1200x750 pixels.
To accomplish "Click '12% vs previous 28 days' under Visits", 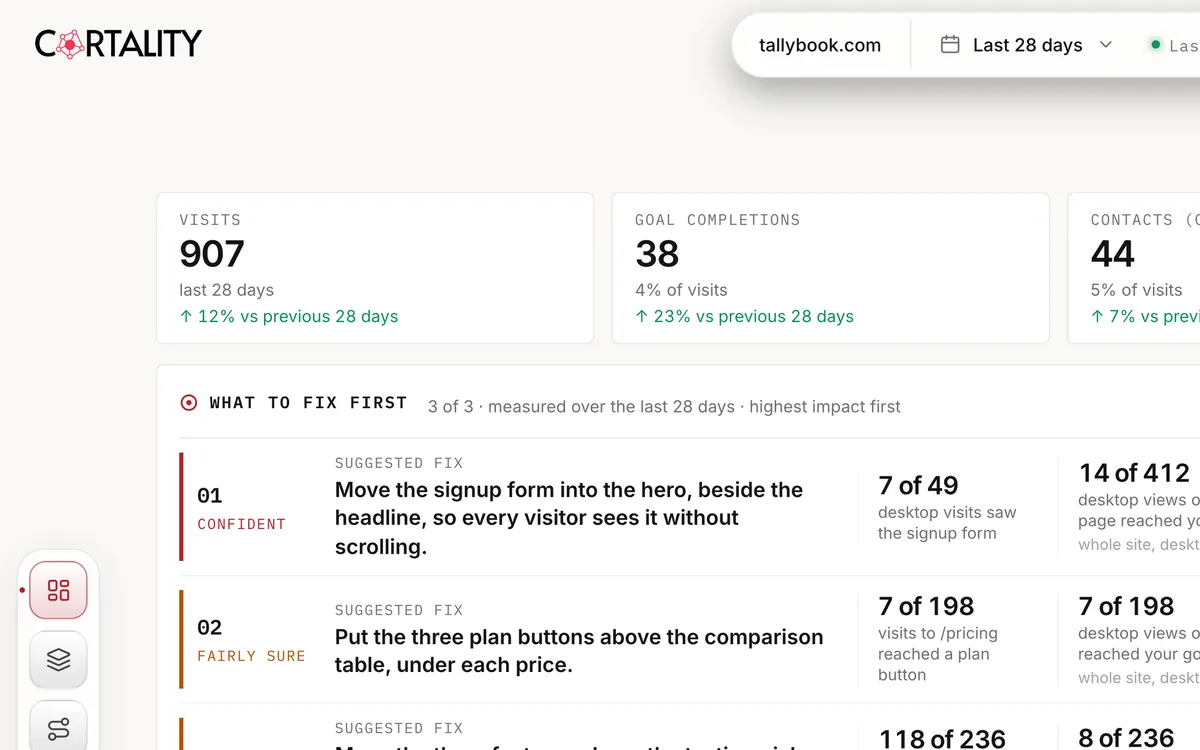I will (289, 316).
